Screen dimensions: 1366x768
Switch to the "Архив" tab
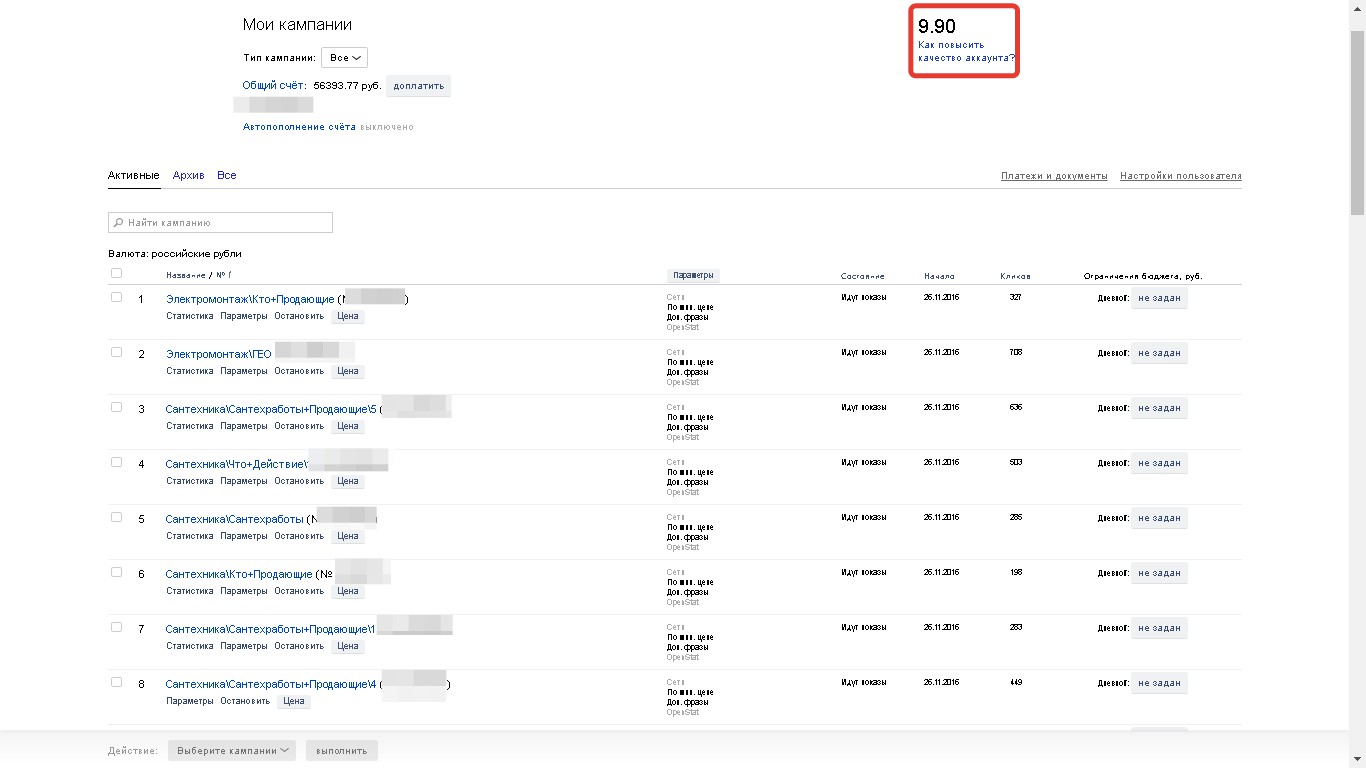coord(188,176)
